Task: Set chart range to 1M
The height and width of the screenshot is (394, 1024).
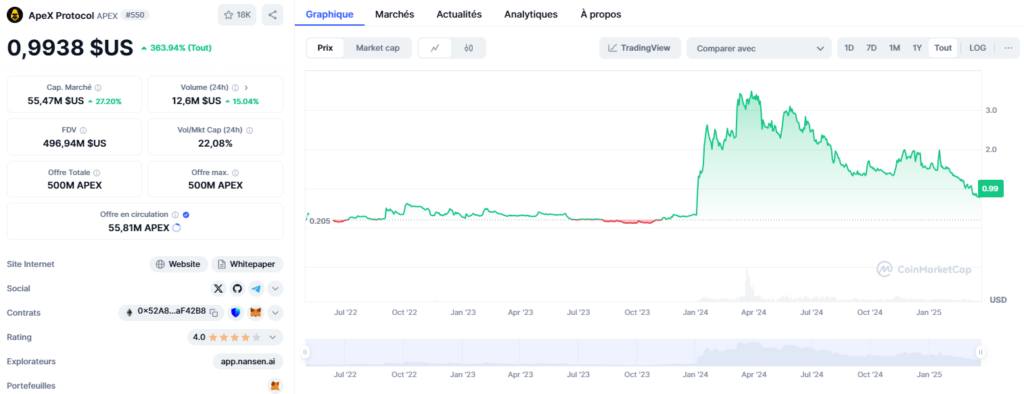Action: point(895,48)
